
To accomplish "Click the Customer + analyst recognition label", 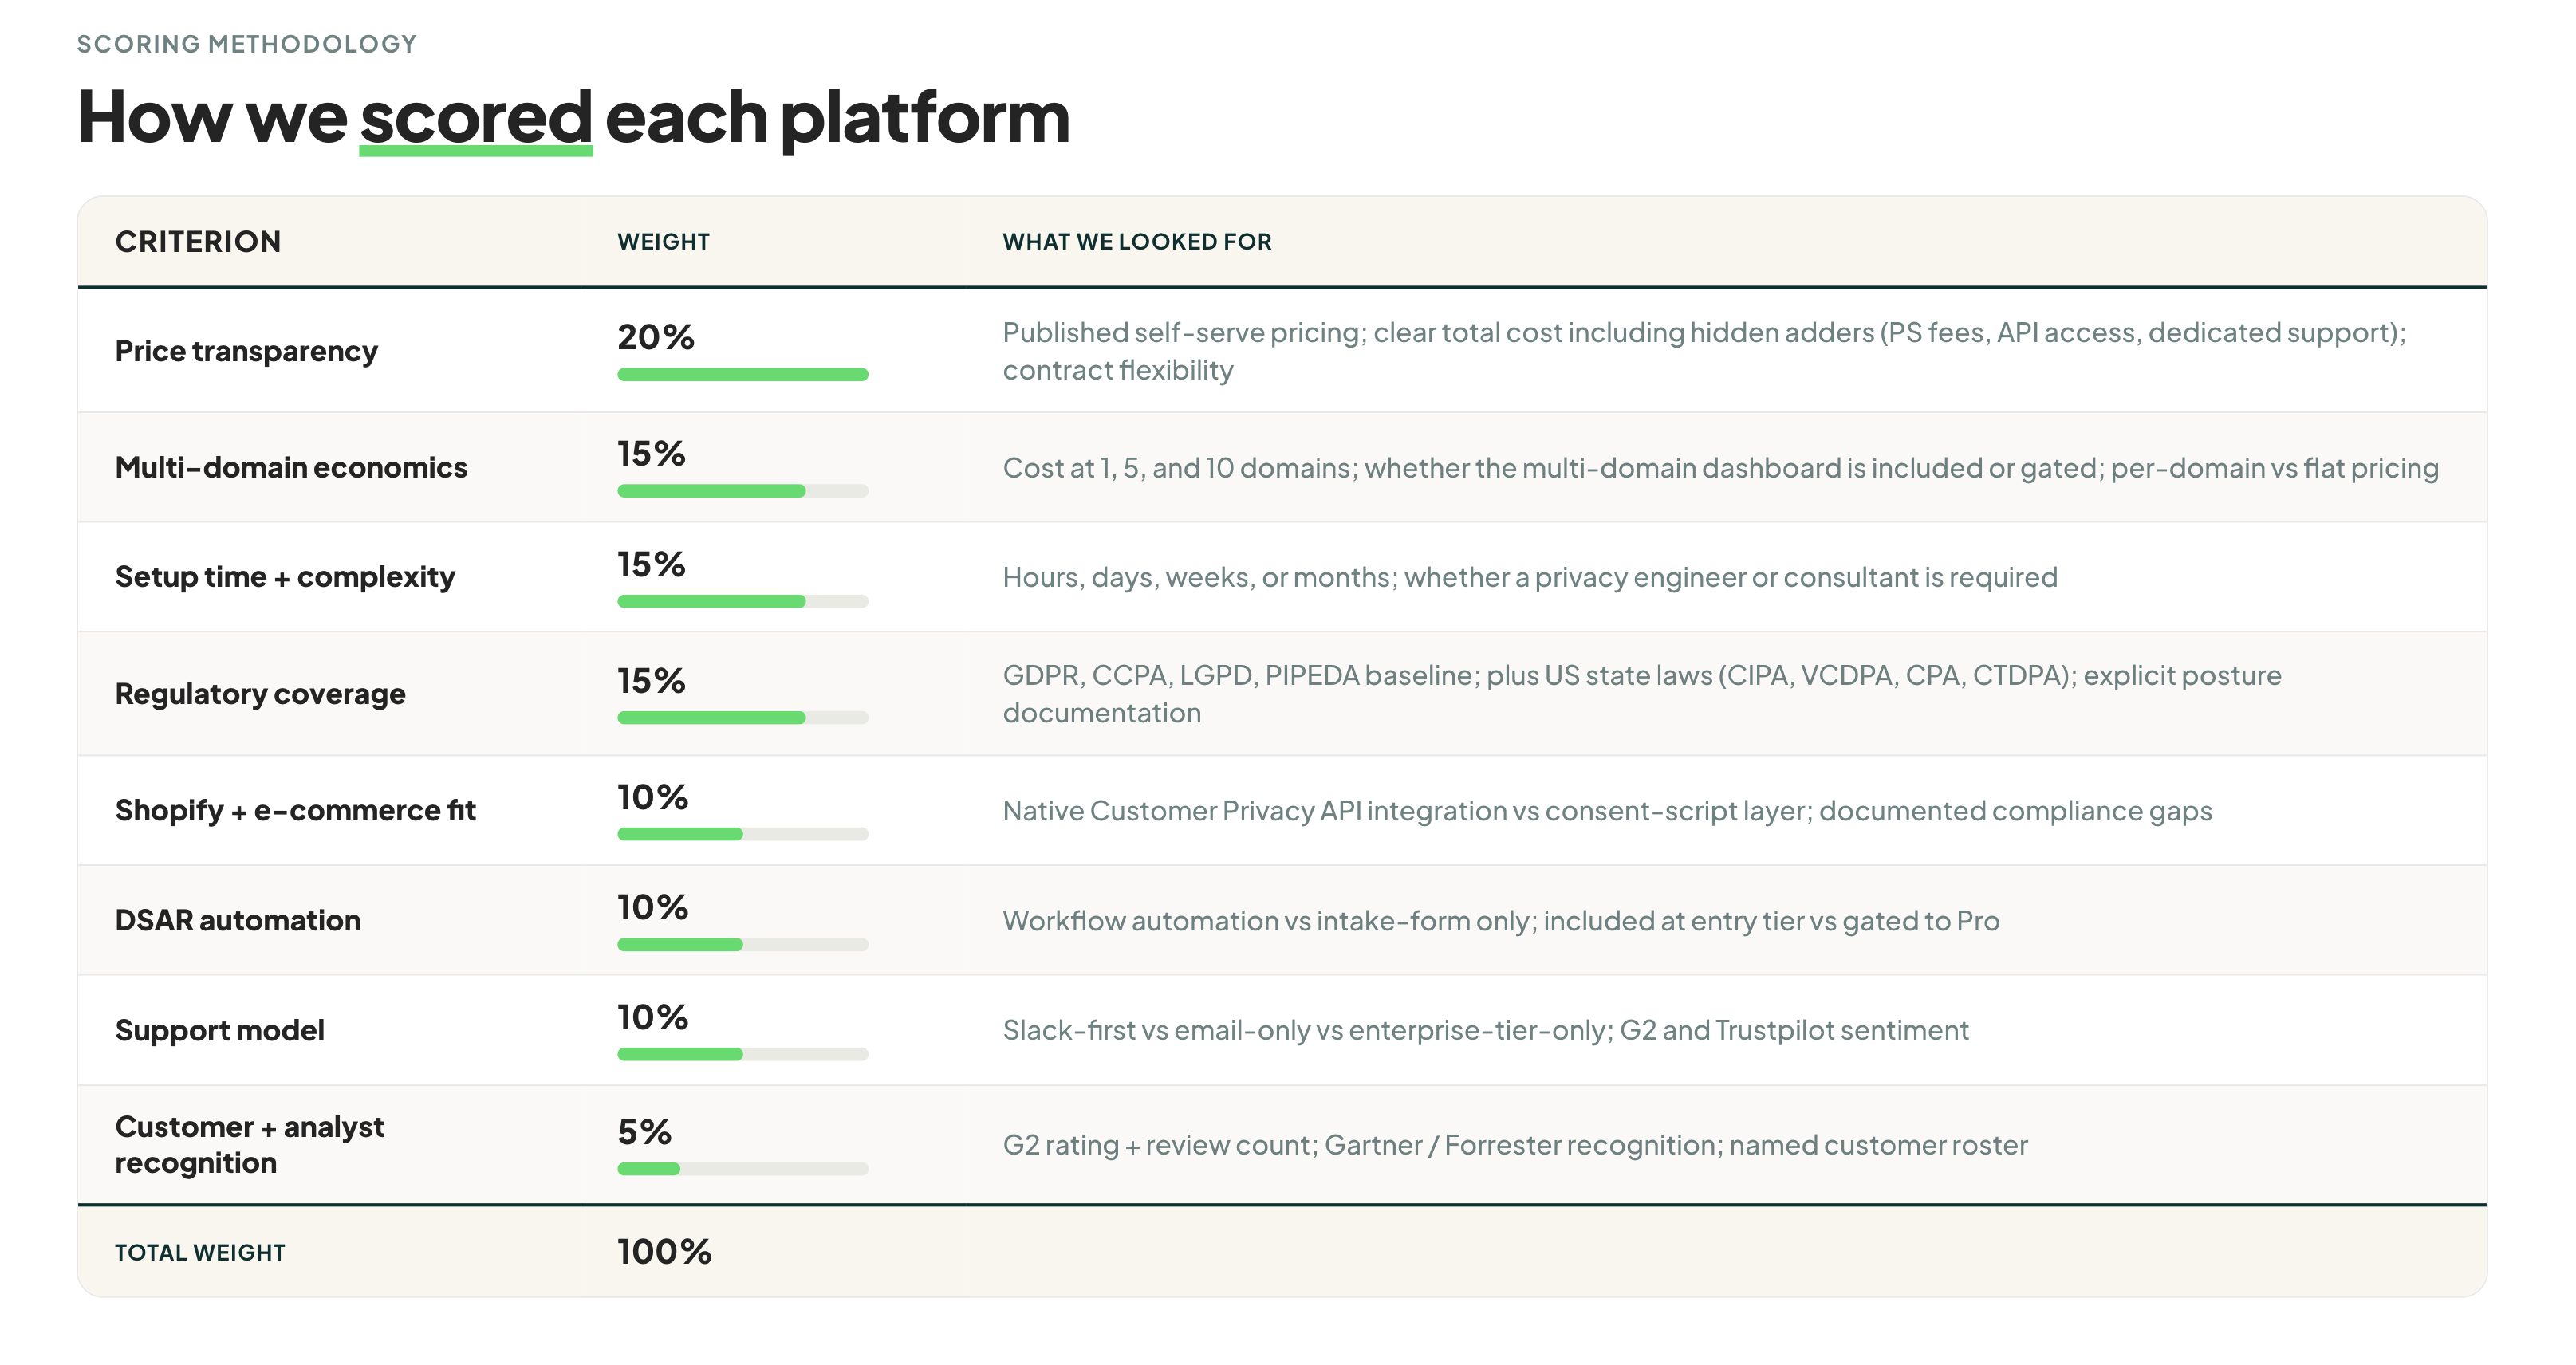I will pos(250,1145).
